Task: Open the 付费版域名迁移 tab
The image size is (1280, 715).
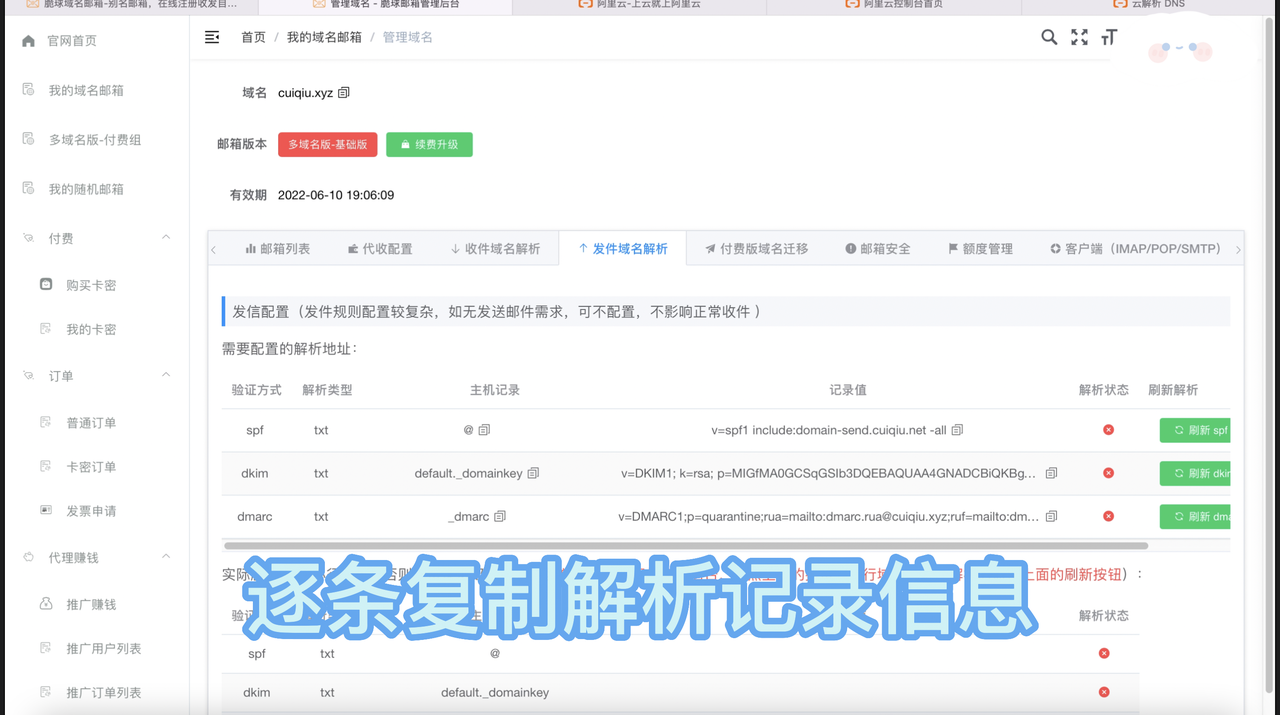Action: click(756, 249)
